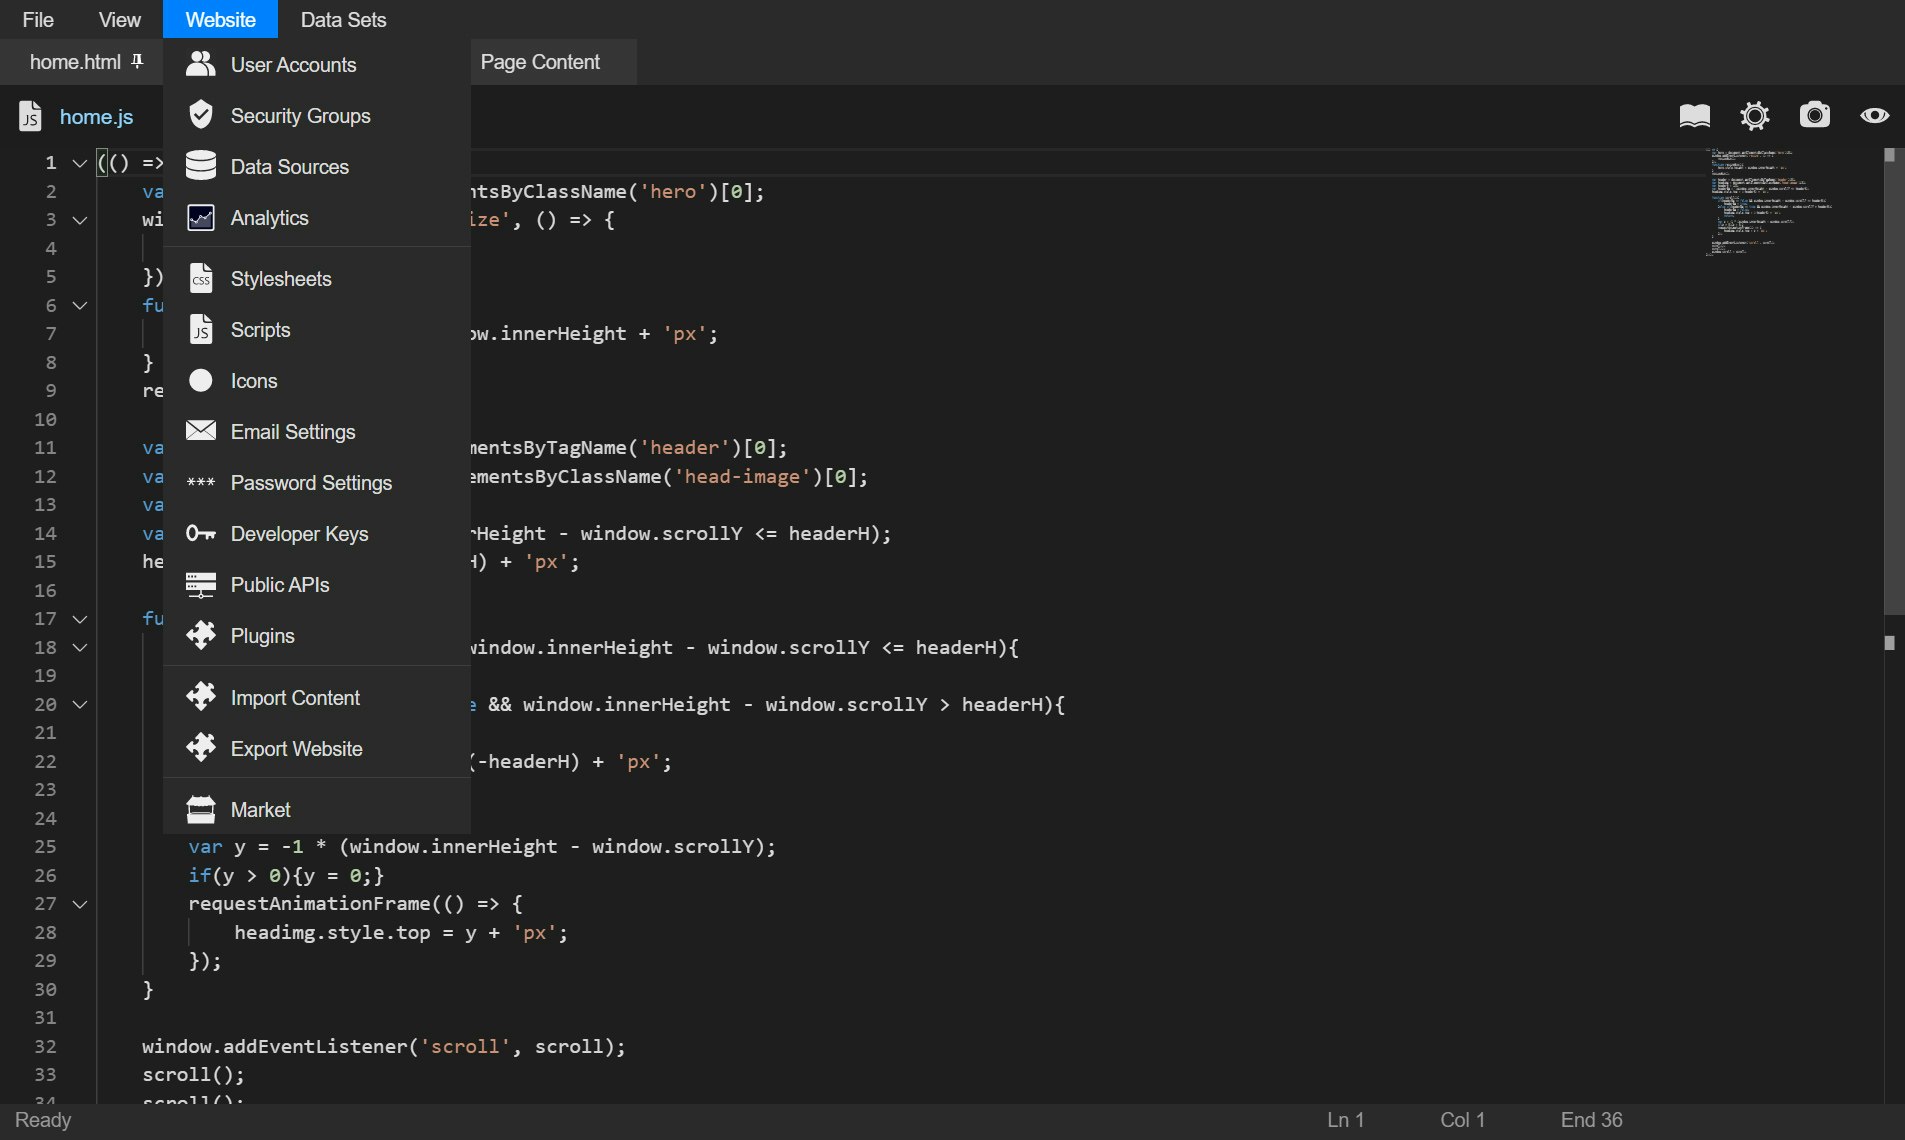Click the 'scroll' string on line 32

click(465, 1047)
